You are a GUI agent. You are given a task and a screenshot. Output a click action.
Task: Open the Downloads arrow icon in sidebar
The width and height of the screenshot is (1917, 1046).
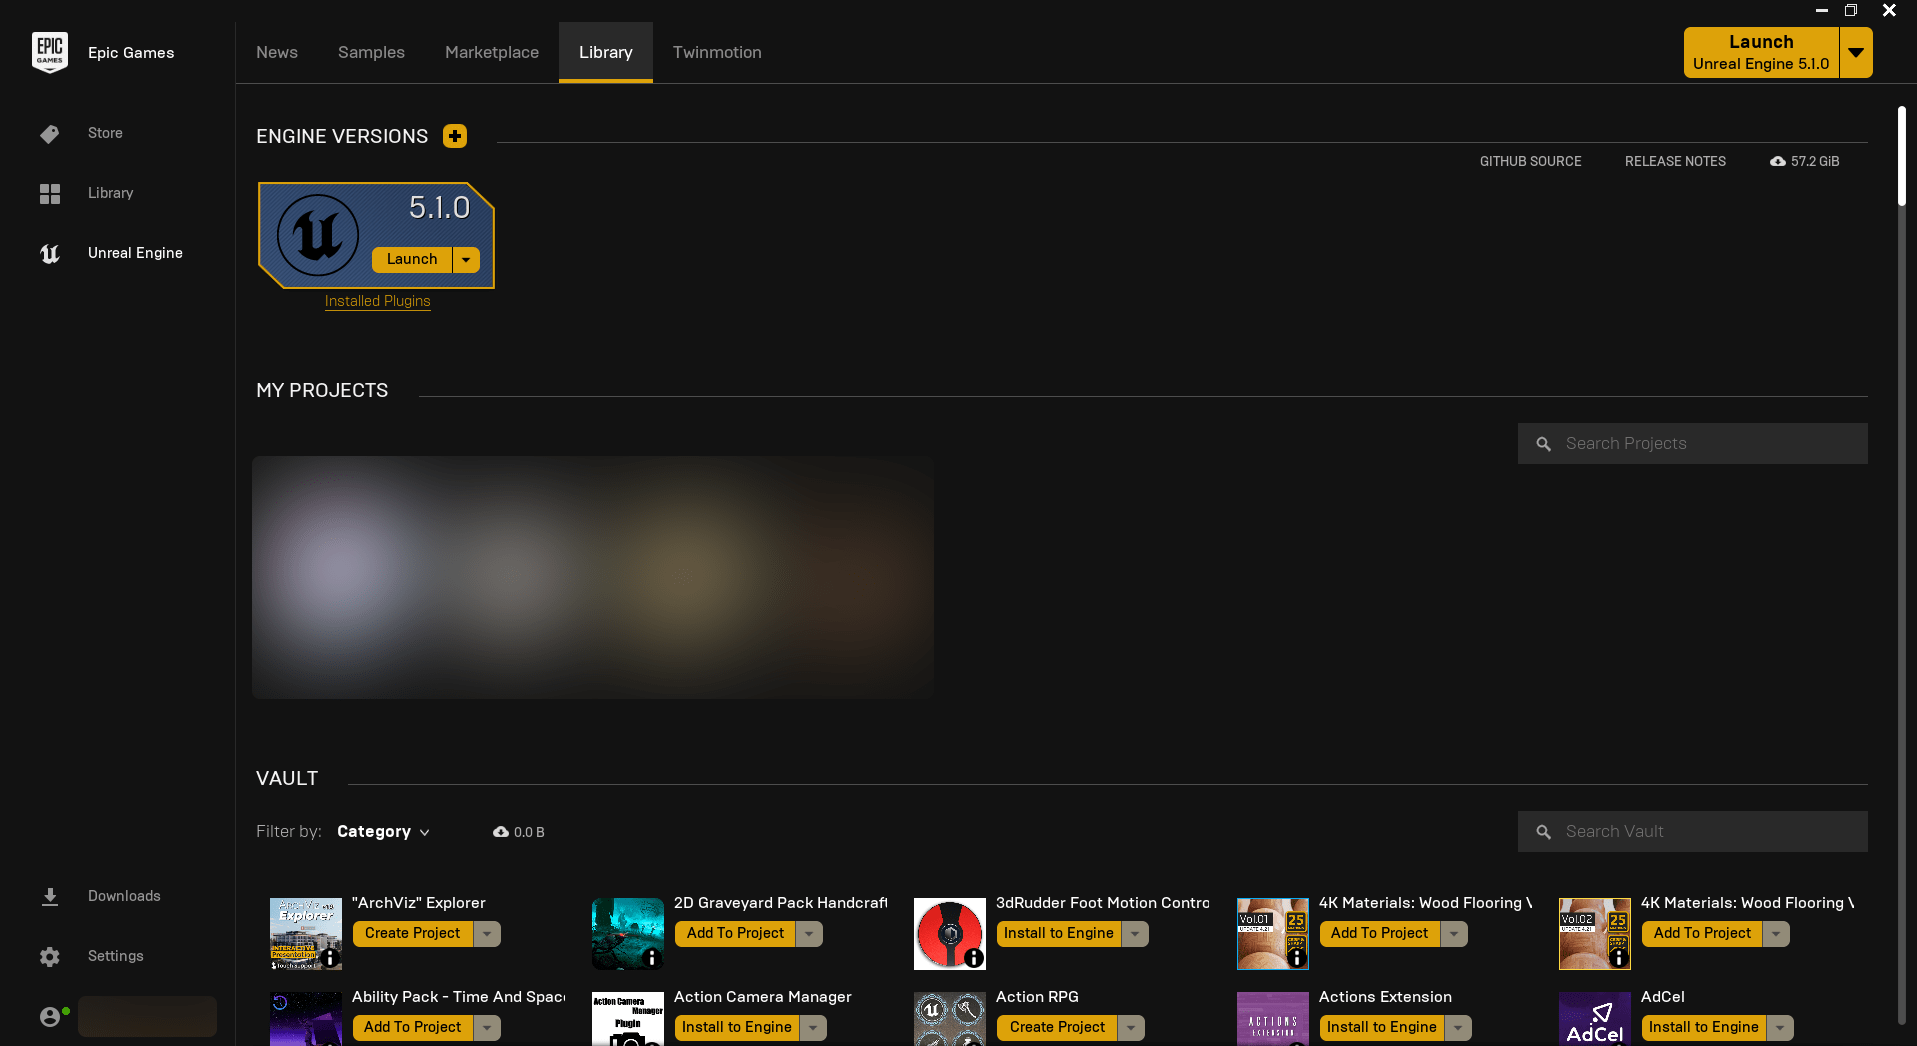tap(50, 896)
